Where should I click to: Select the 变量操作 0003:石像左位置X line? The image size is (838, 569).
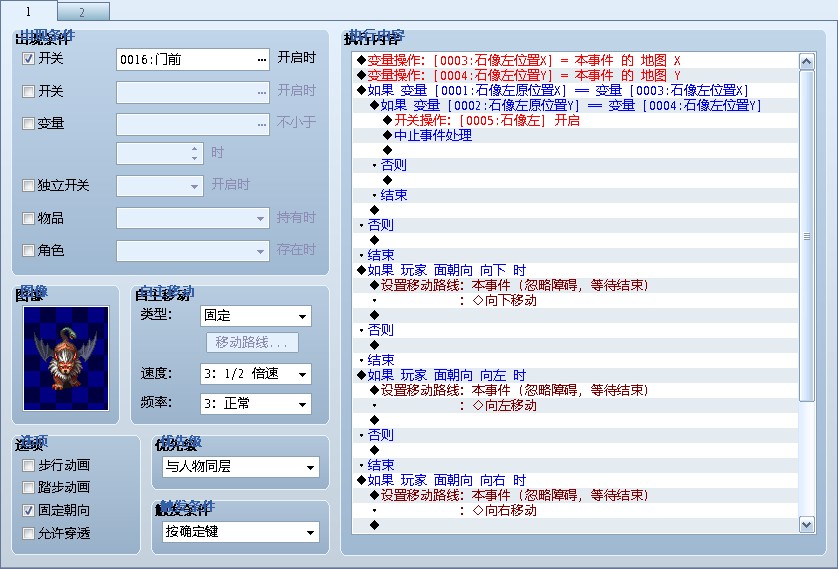(575, 60)
